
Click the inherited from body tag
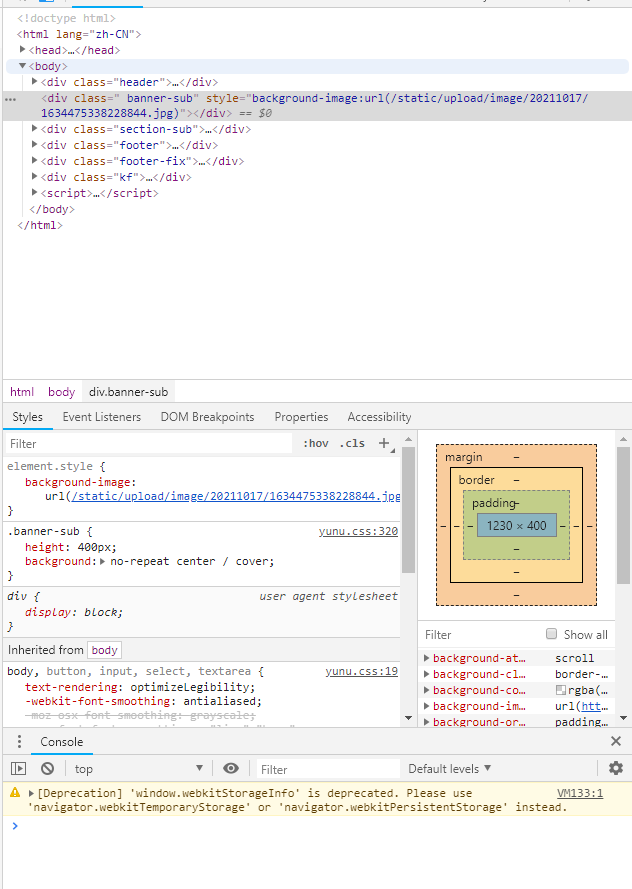tap(104, 650)
